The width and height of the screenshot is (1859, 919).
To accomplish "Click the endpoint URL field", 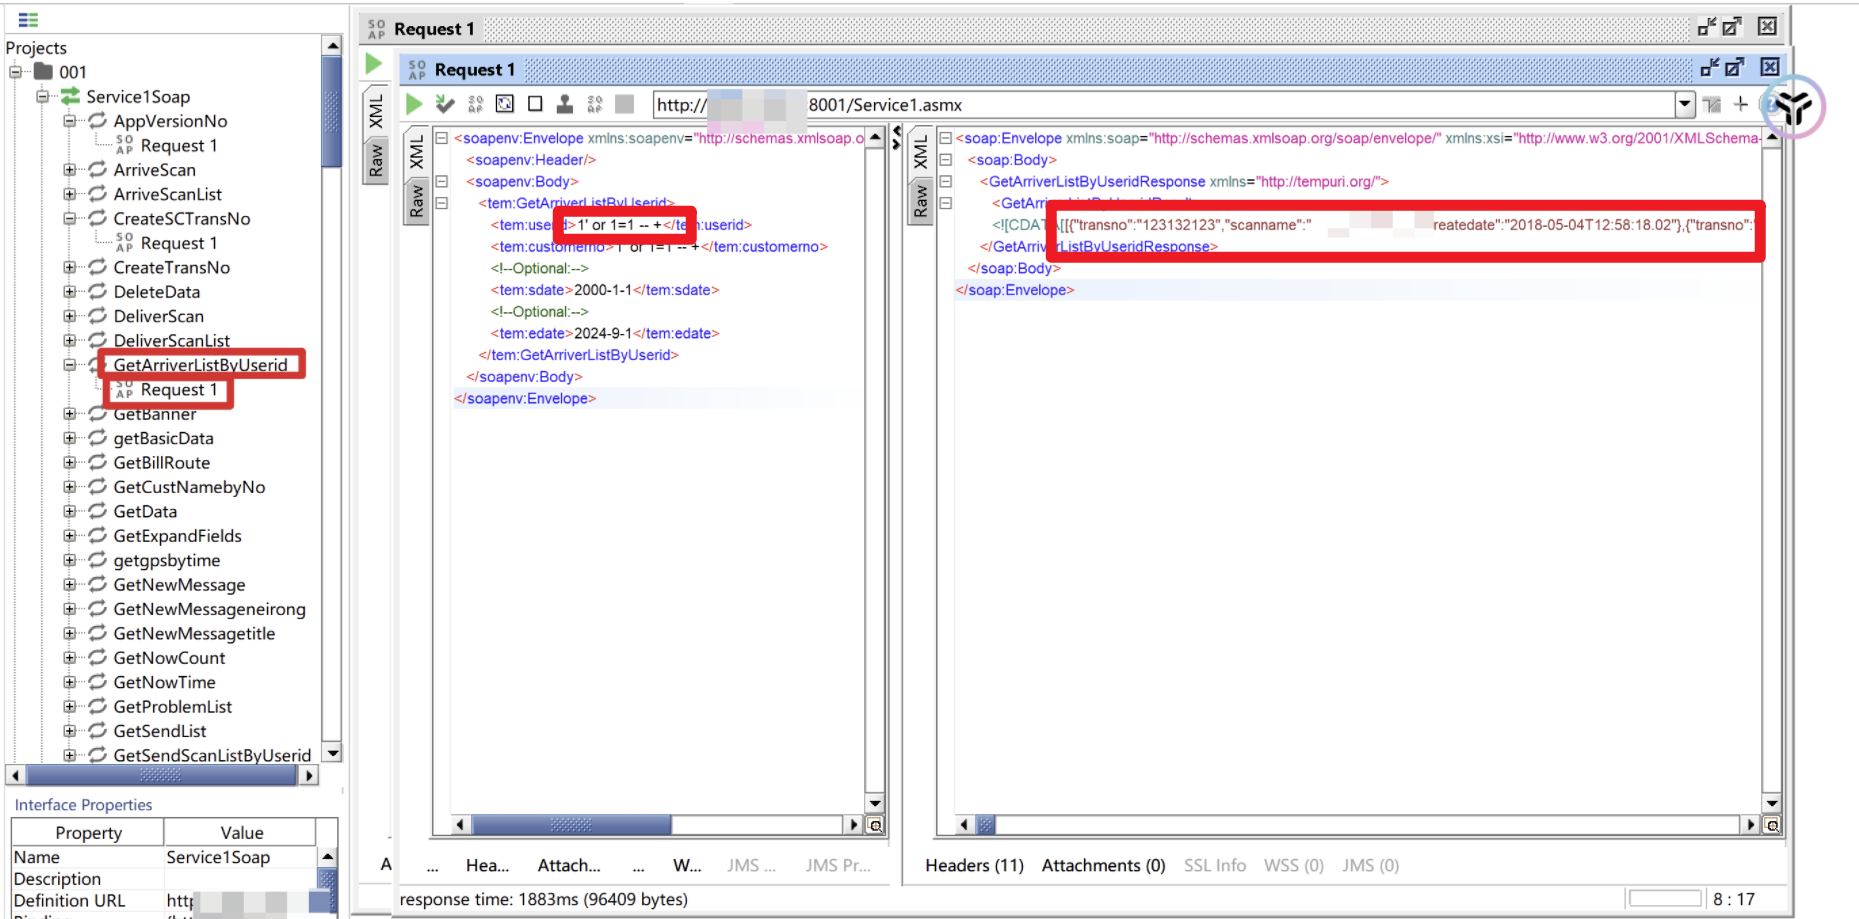I will pyautogui.click(x=1164, y=104).
